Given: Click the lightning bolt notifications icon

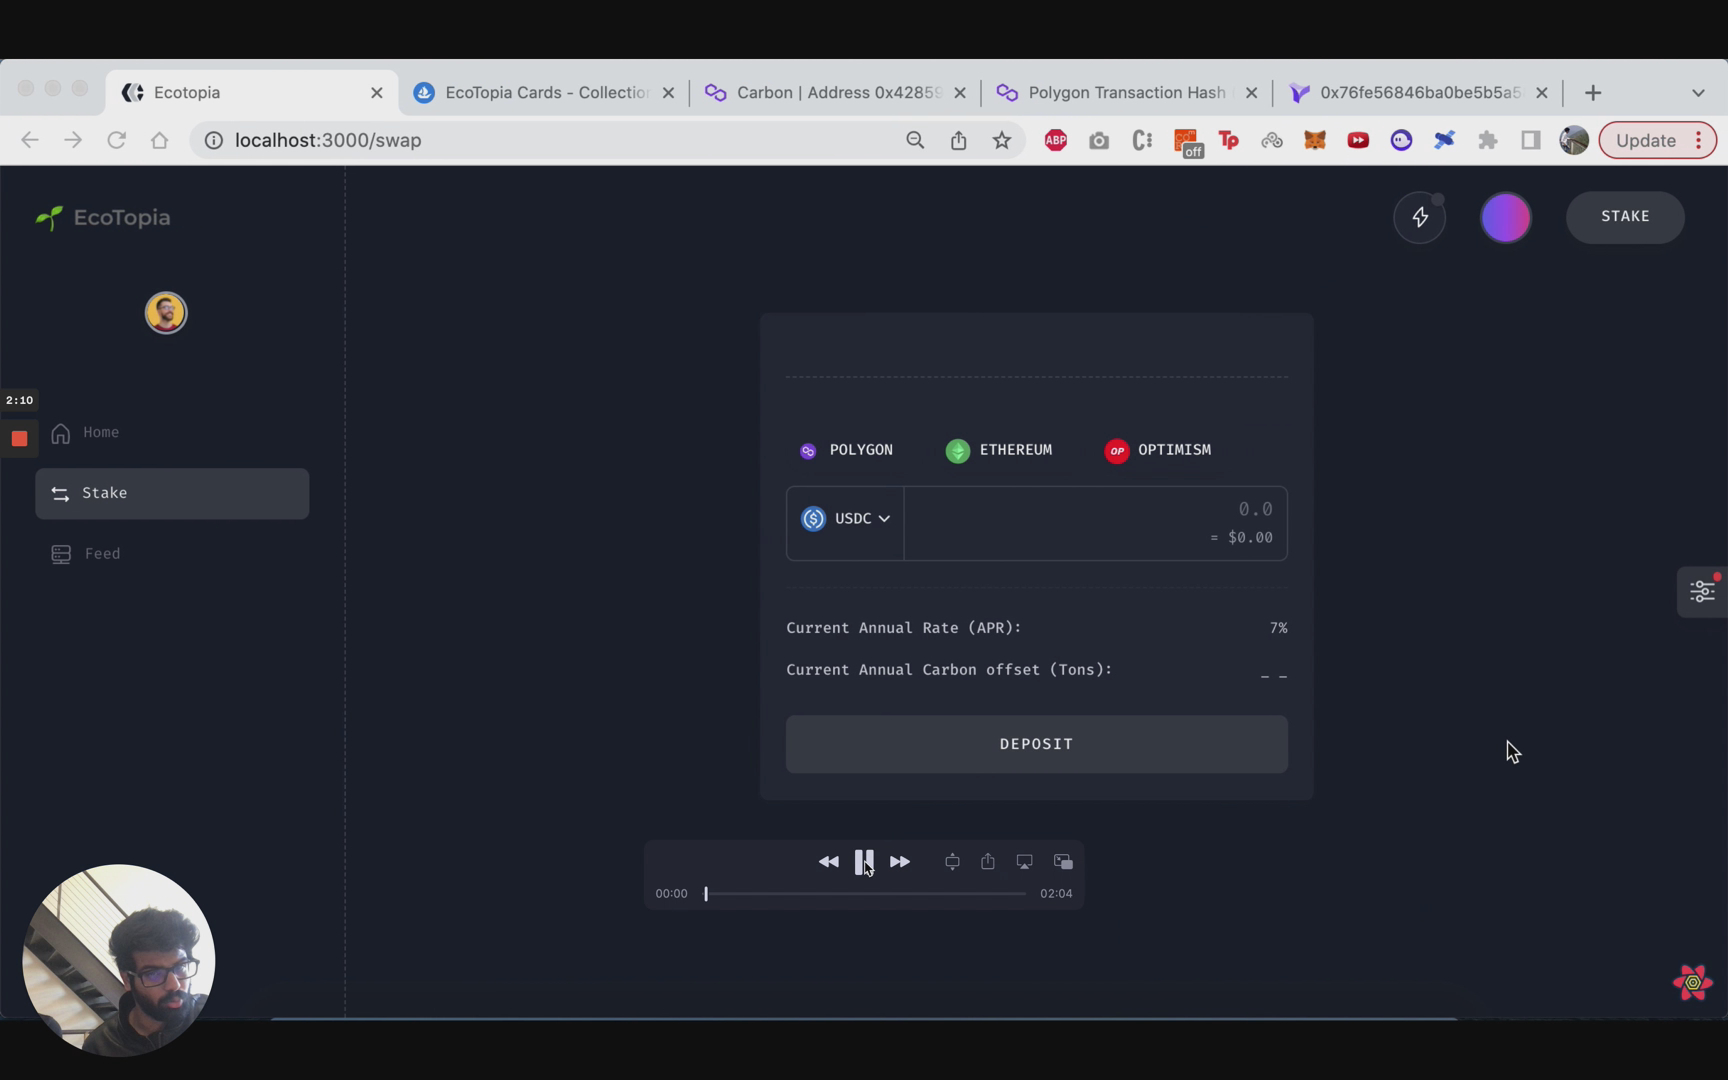Looking at the screenshot, I should 1420,217.
